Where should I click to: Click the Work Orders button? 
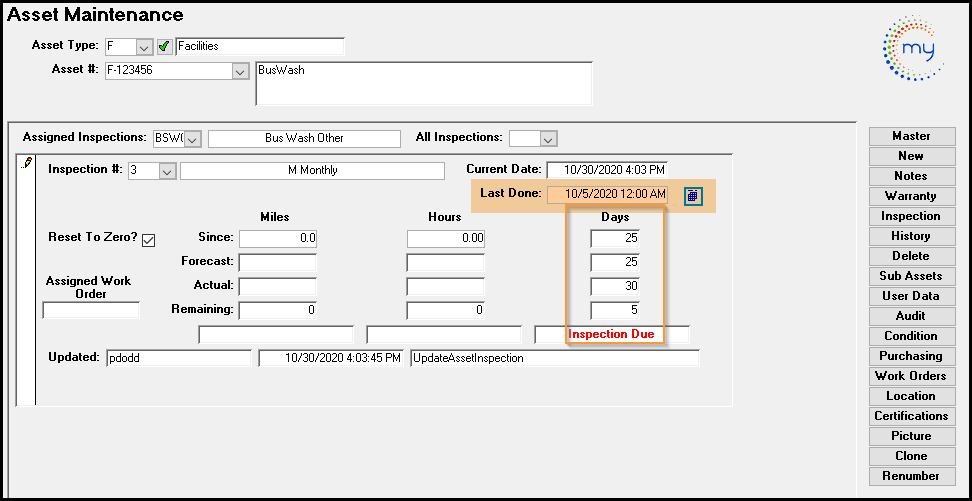point(911,376)
